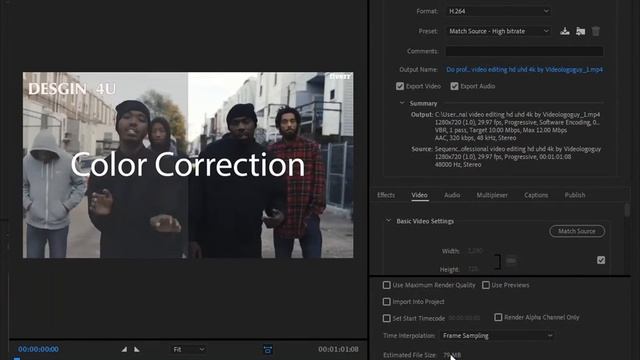Set In point marker icon

click(124, 349)
